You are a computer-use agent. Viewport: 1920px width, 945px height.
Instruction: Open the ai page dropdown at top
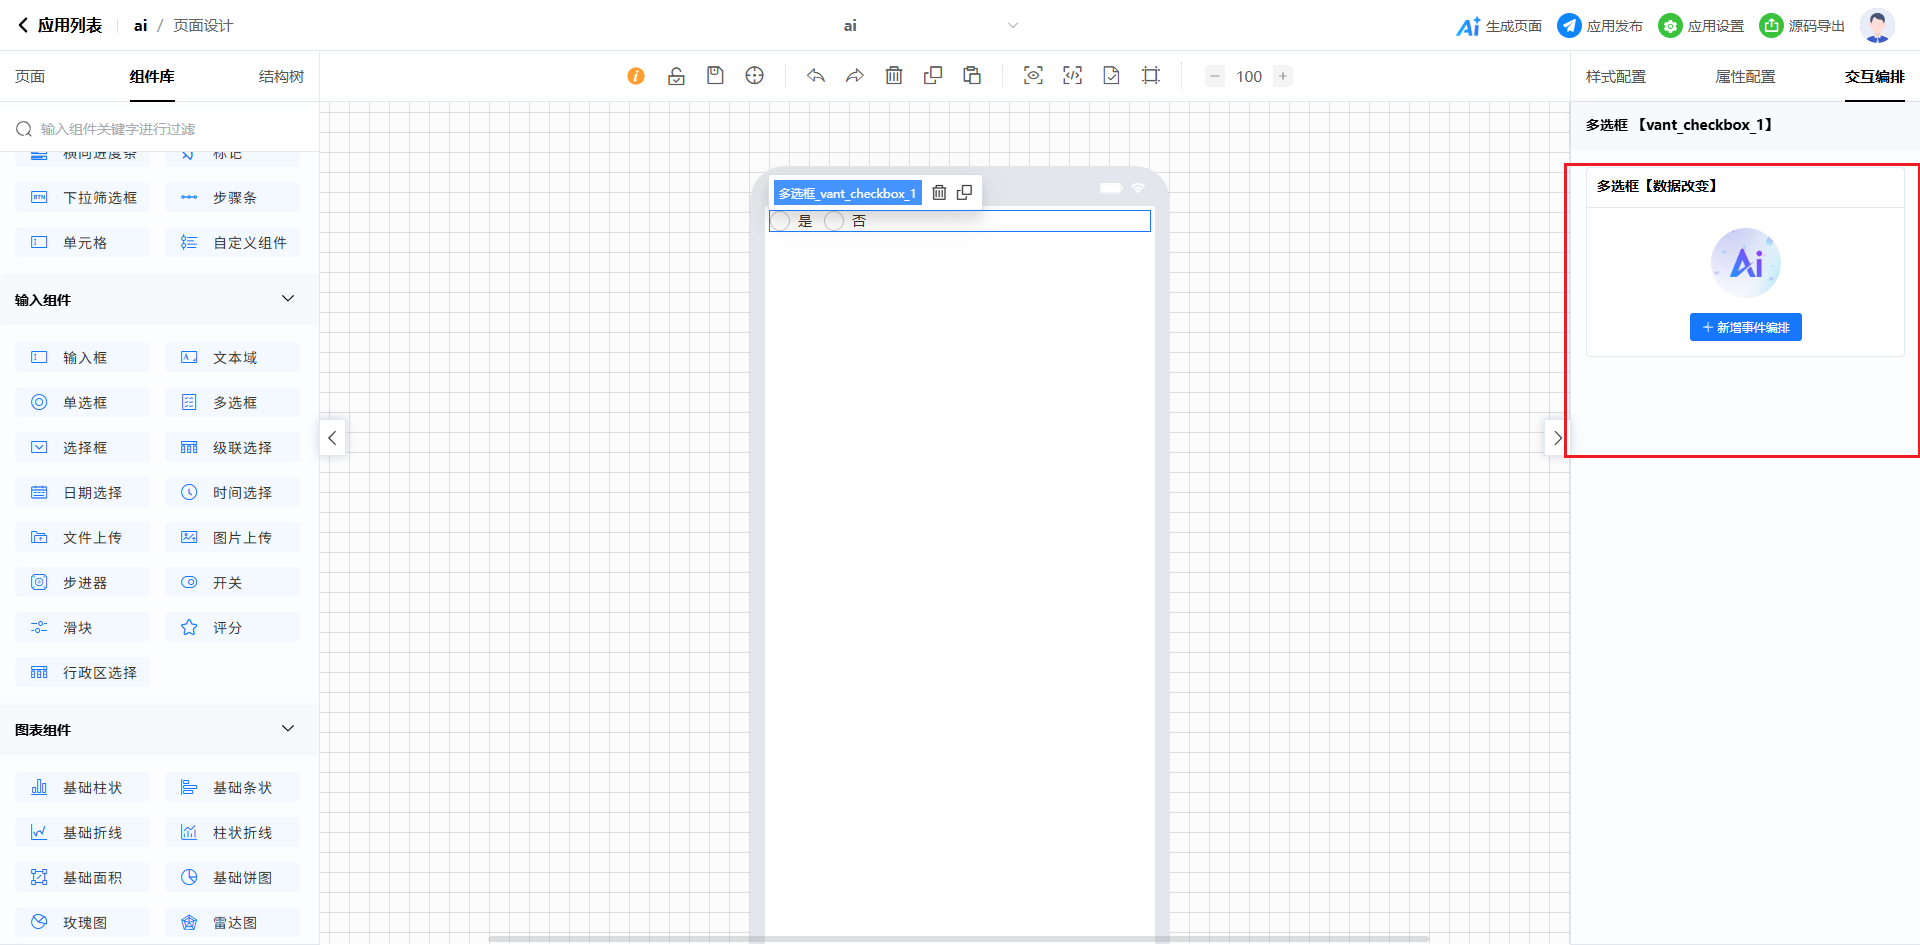tap(1012, 26)
